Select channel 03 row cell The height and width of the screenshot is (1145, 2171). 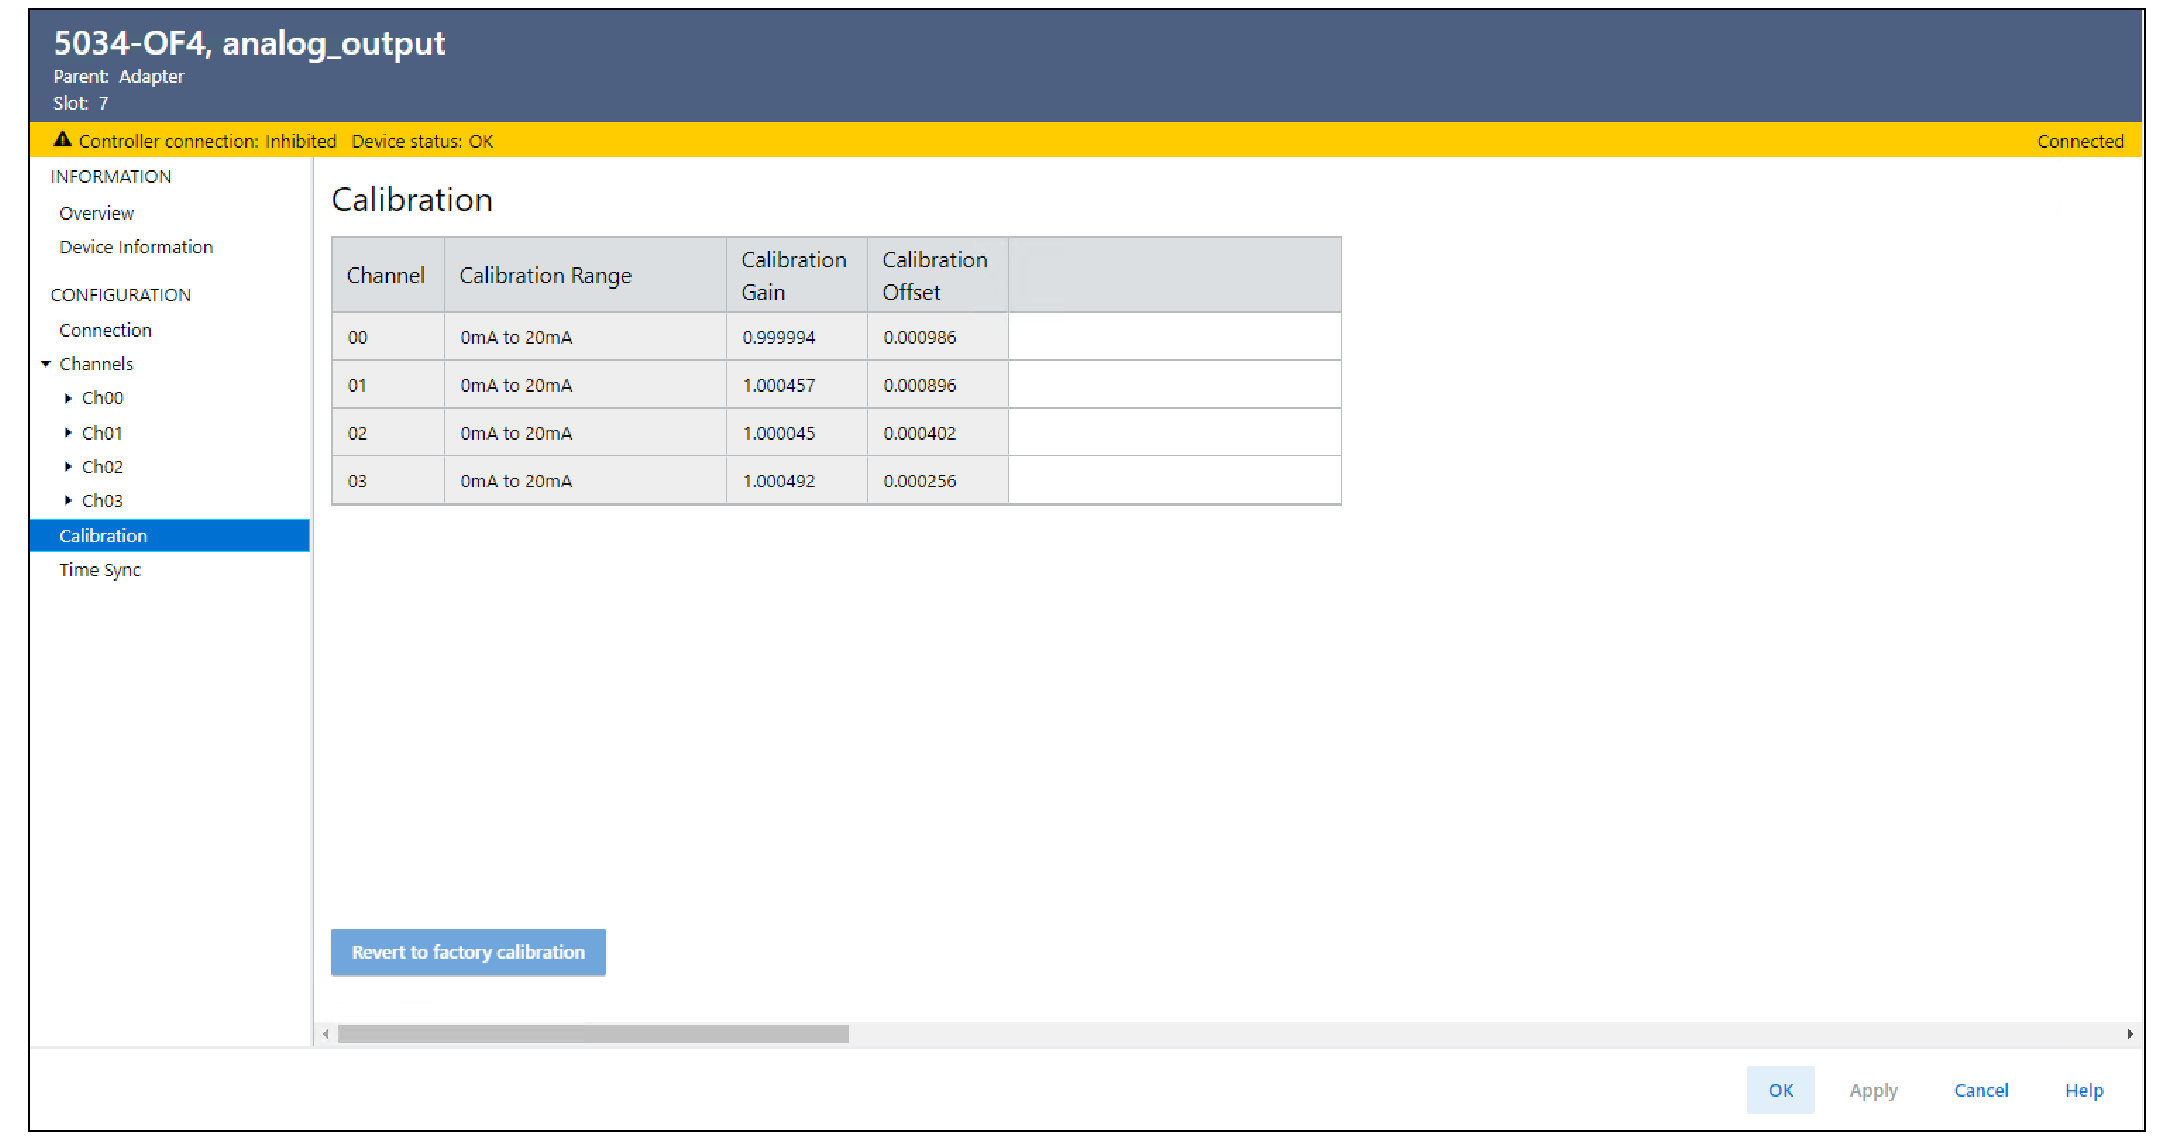click(x=388, y=481)
